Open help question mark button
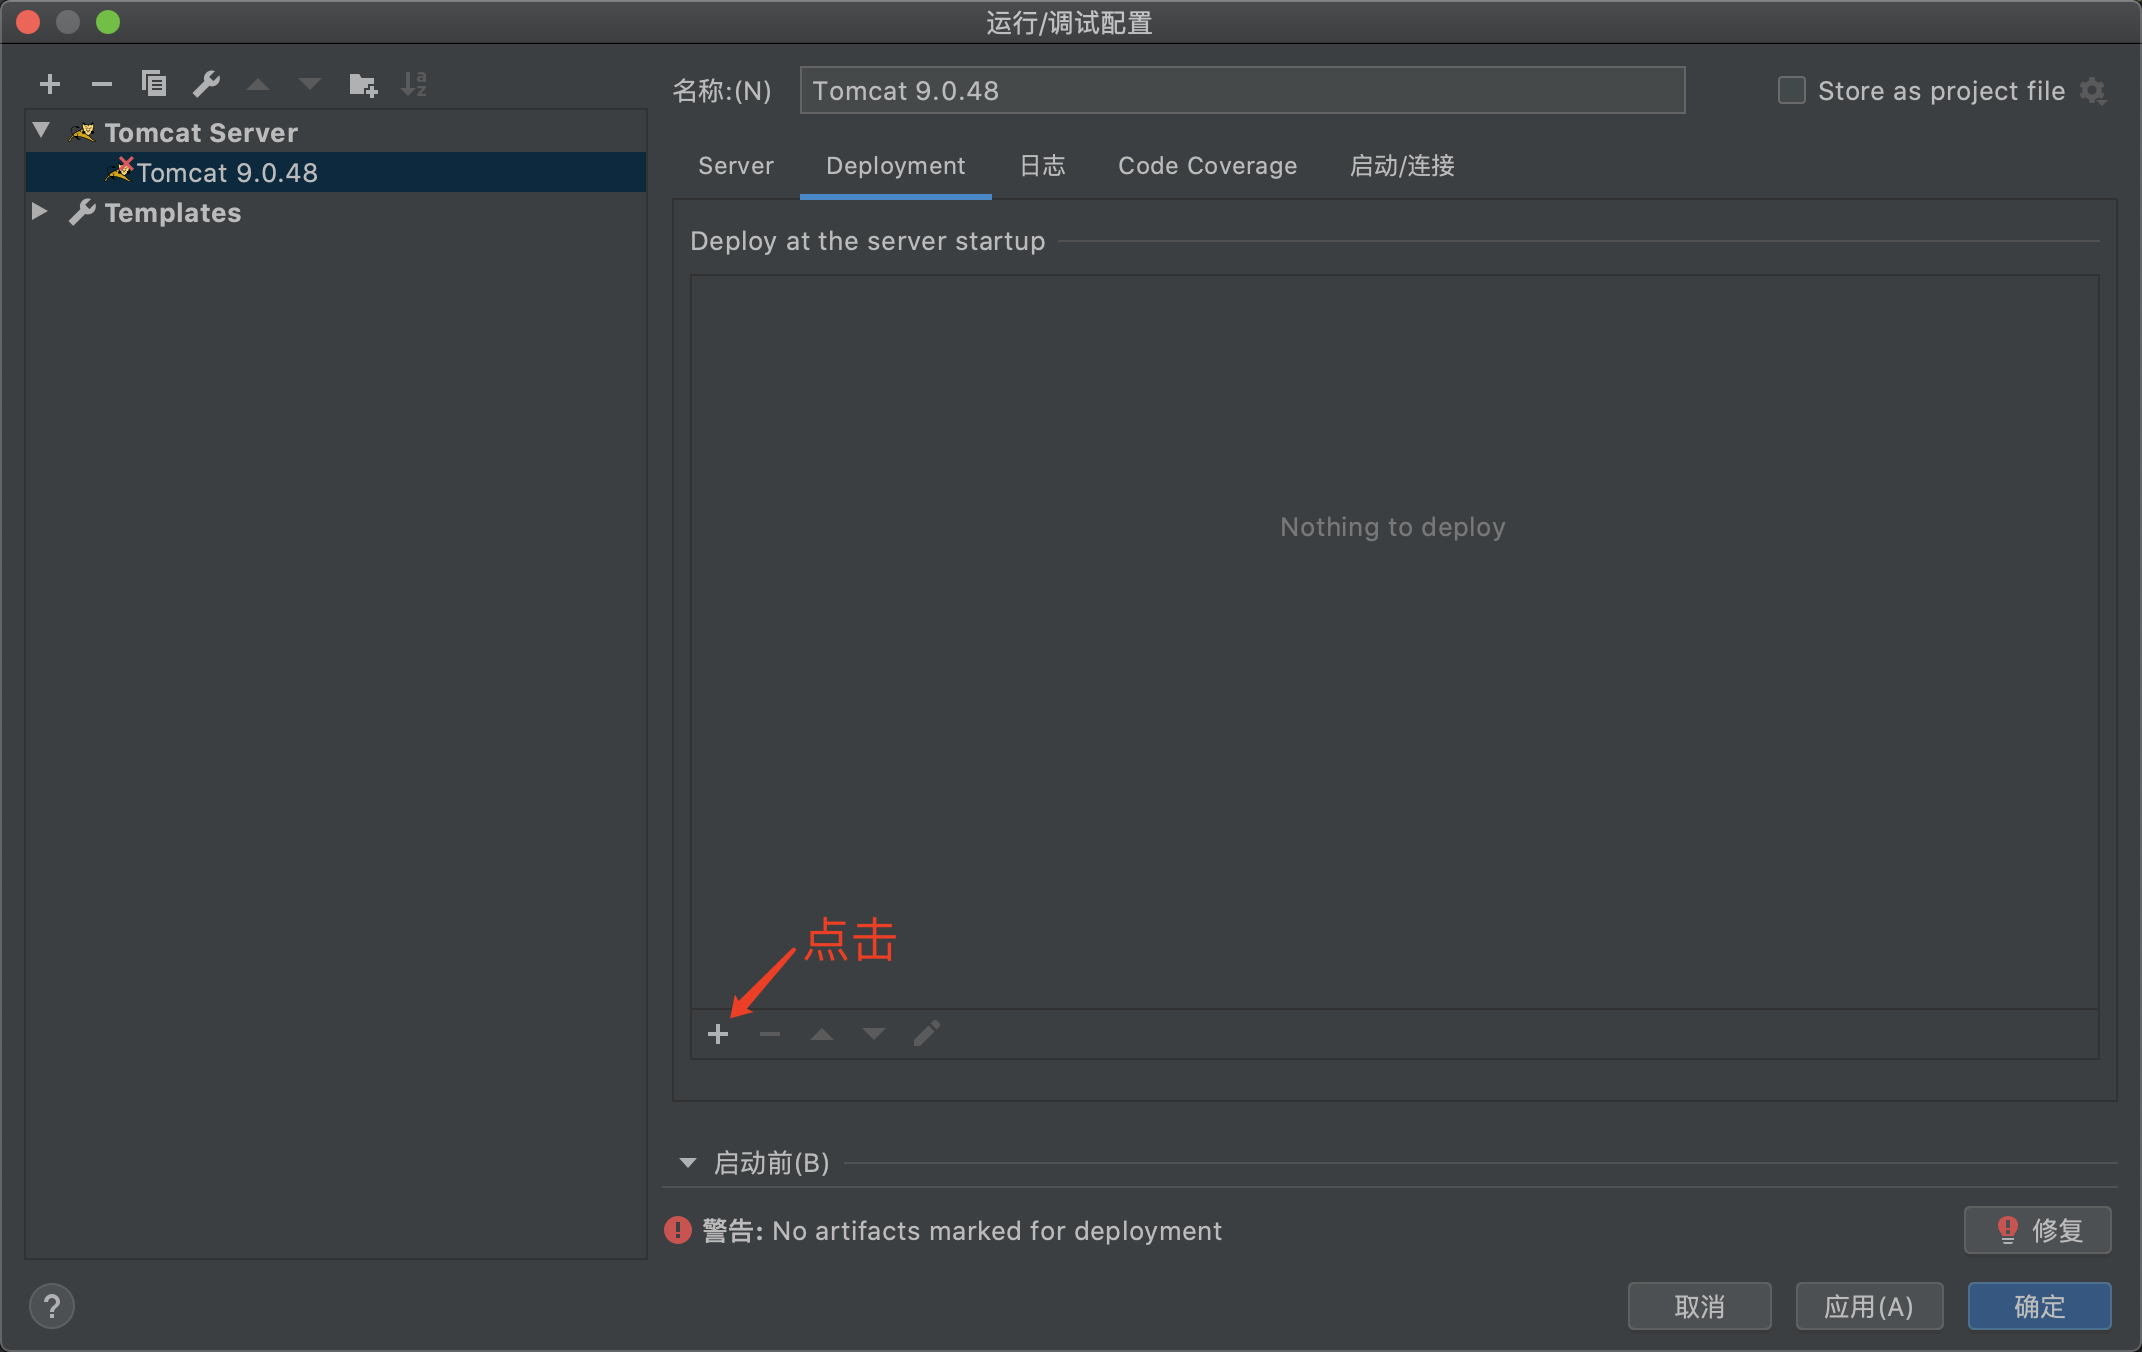The width and height of the screenshot is (2142, 1352). click(x=52, y=1306)
